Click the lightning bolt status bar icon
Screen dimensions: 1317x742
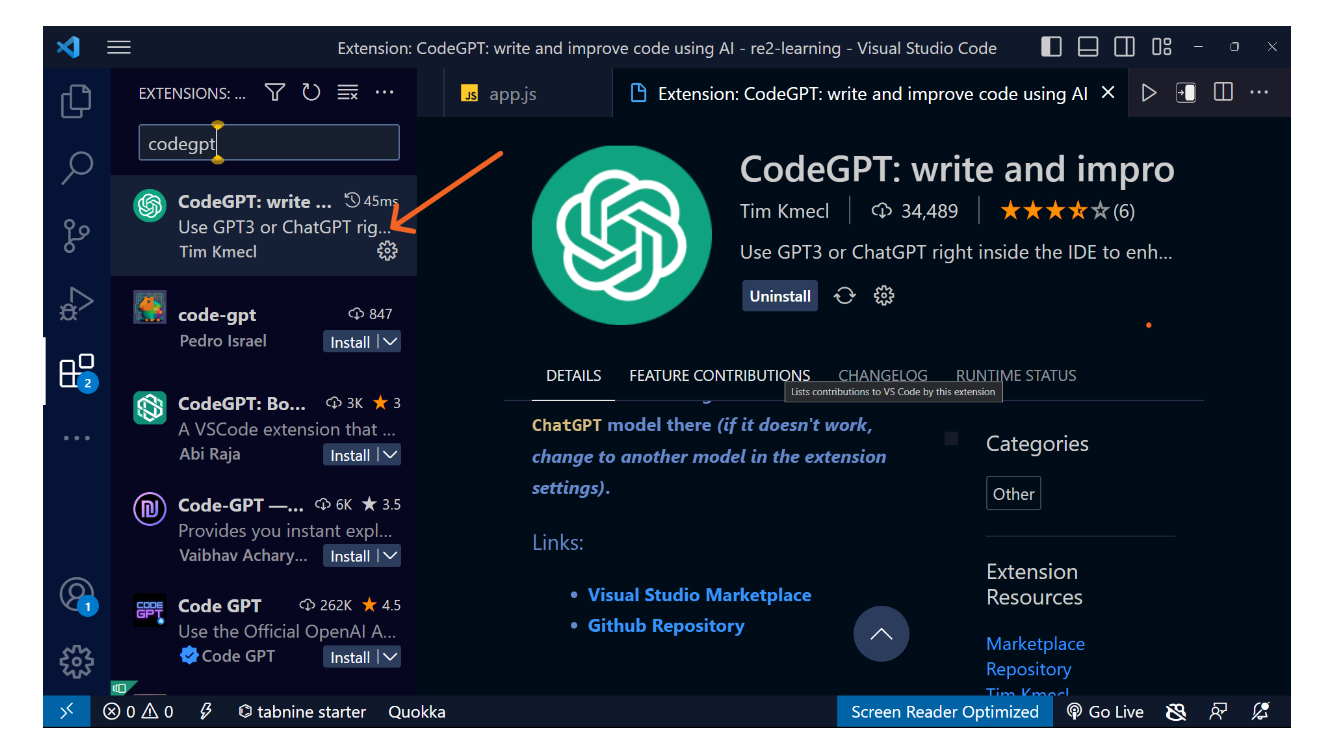coord(206,712)
